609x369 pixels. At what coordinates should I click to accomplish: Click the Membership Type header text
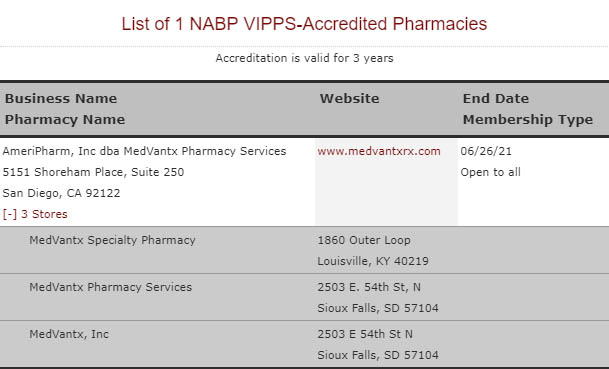click(528, 120)
